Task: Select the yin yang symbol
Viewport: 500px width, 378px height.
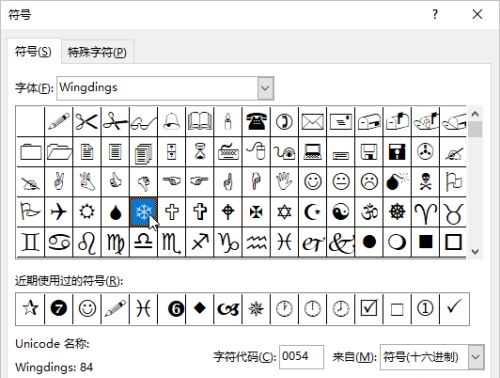Action: 341,212
